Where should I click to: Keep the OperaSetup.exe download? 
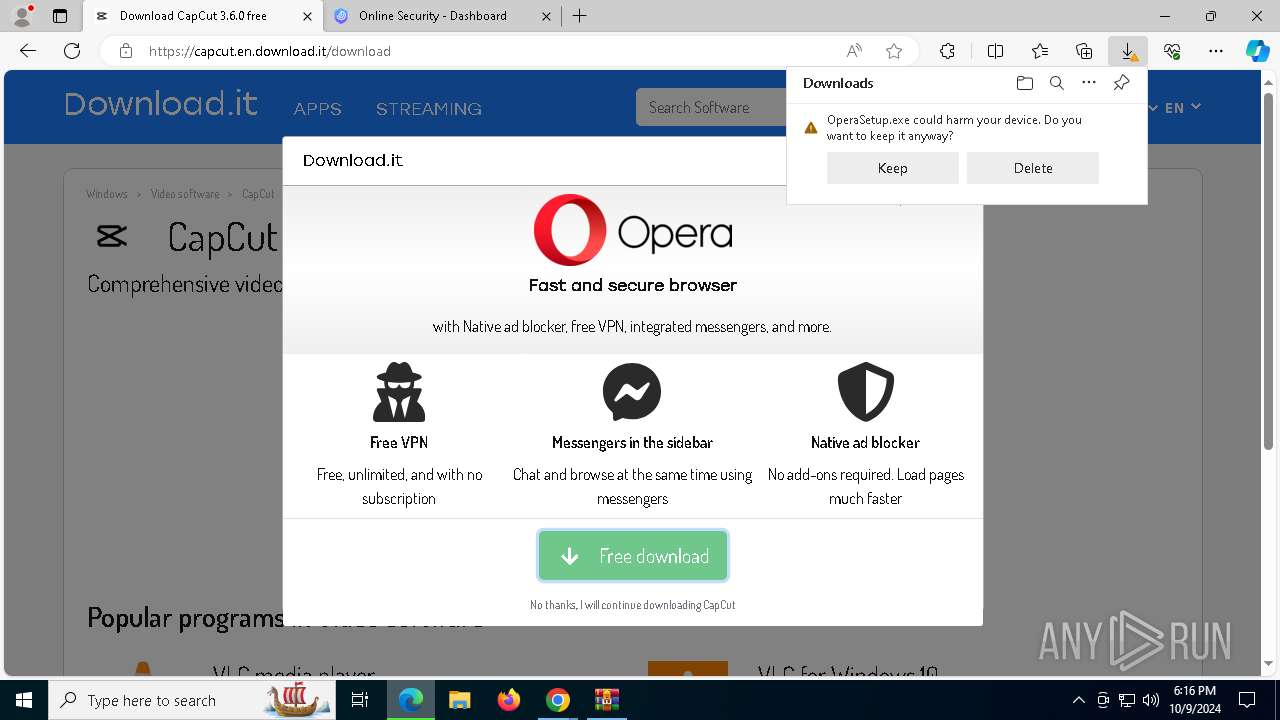click(892, 168)
